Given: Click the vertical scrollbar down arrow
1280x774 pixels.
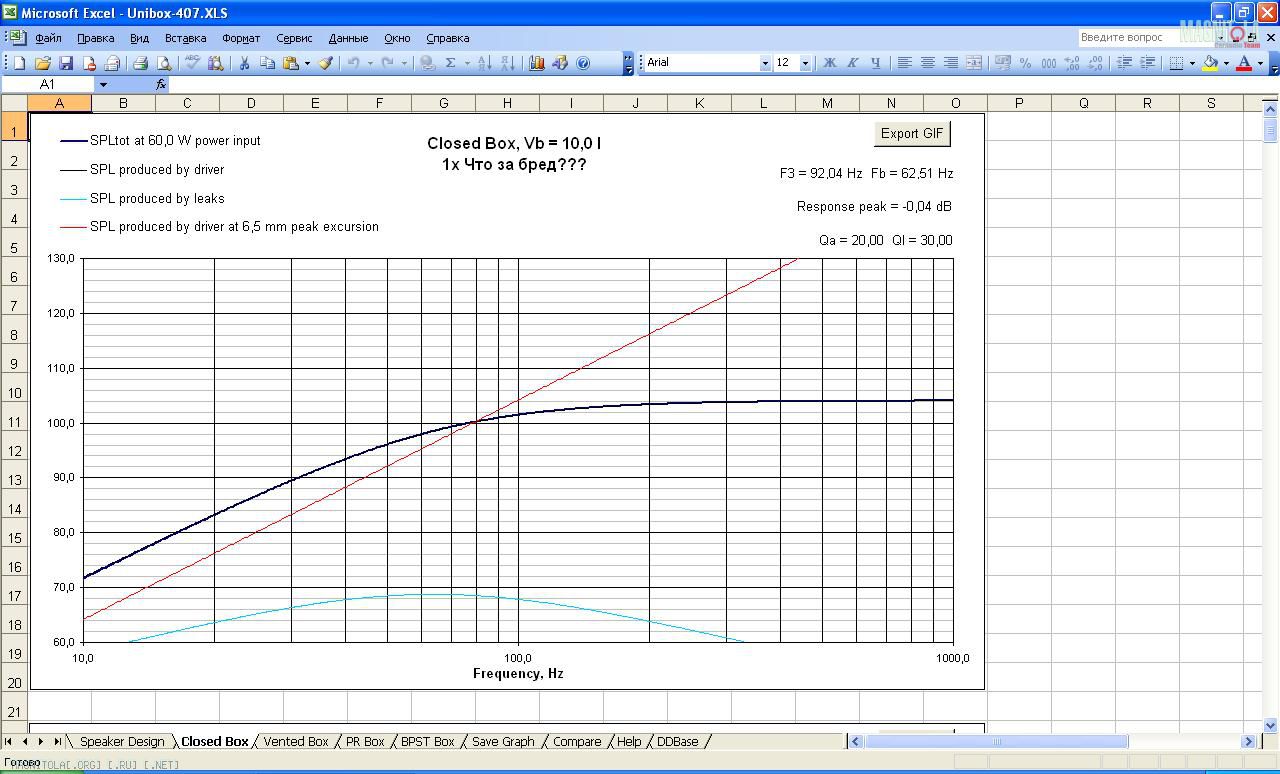Looking at the screenshot, I should point(1271,725).
